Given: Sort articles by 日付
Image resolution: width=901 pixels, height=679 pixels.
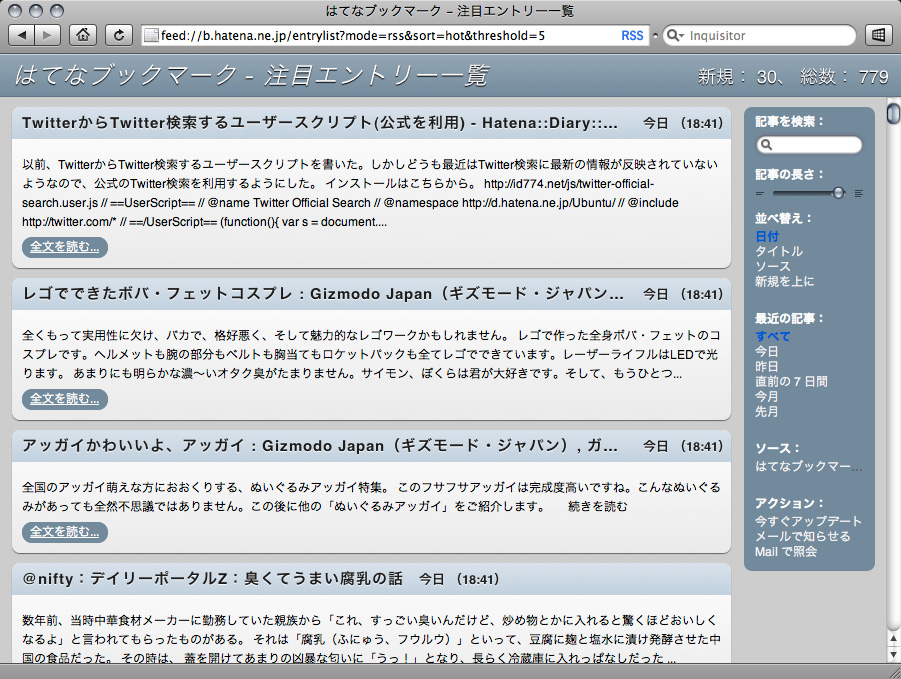Looking at the screenshot, I should pyautogui.click(x=767, y=236).
